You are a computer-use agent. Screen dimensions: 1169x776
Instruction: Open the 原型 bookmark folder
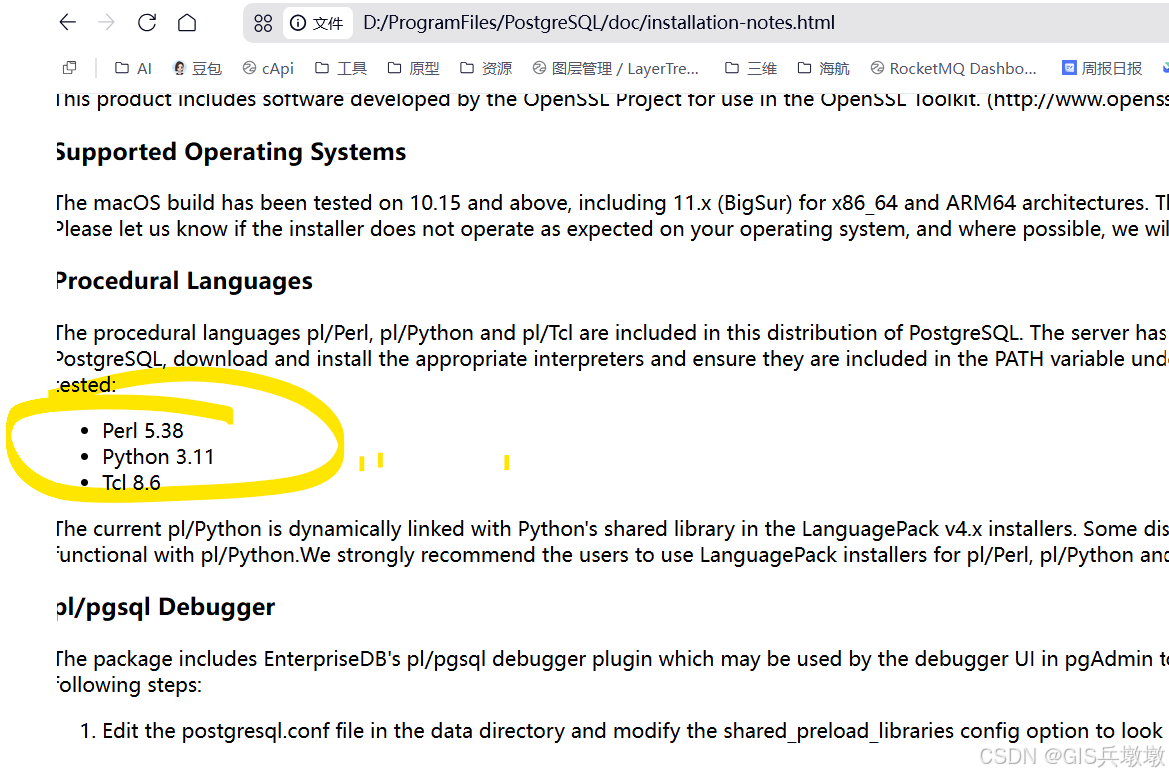coord(413,69)
